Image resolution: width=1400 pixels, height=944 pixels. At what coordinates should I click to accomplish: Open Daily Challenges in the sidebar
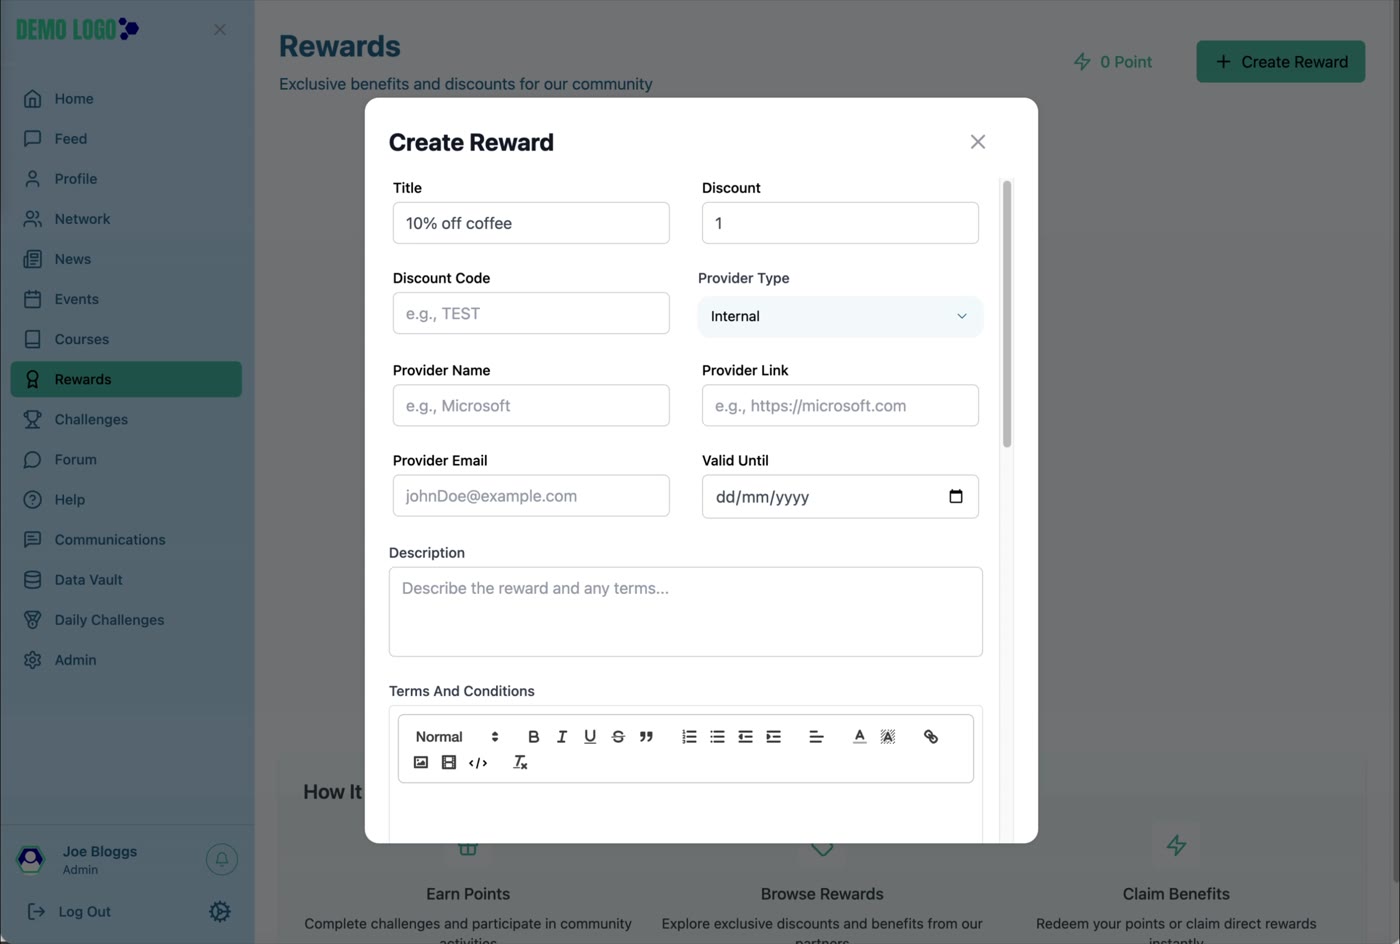[126, 619]
